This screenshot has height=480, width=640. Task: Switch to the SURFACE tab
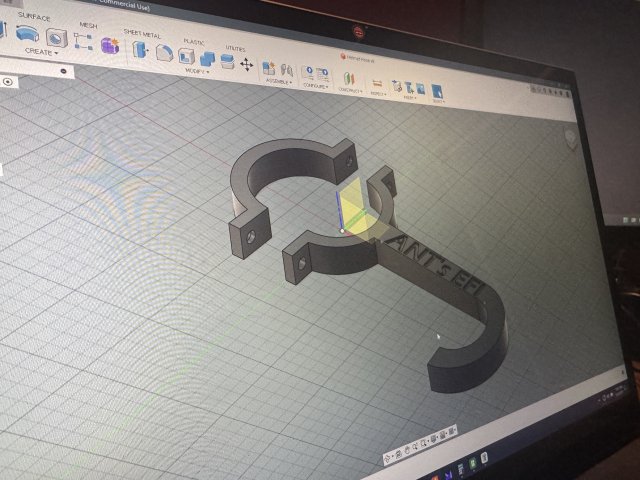34,16
